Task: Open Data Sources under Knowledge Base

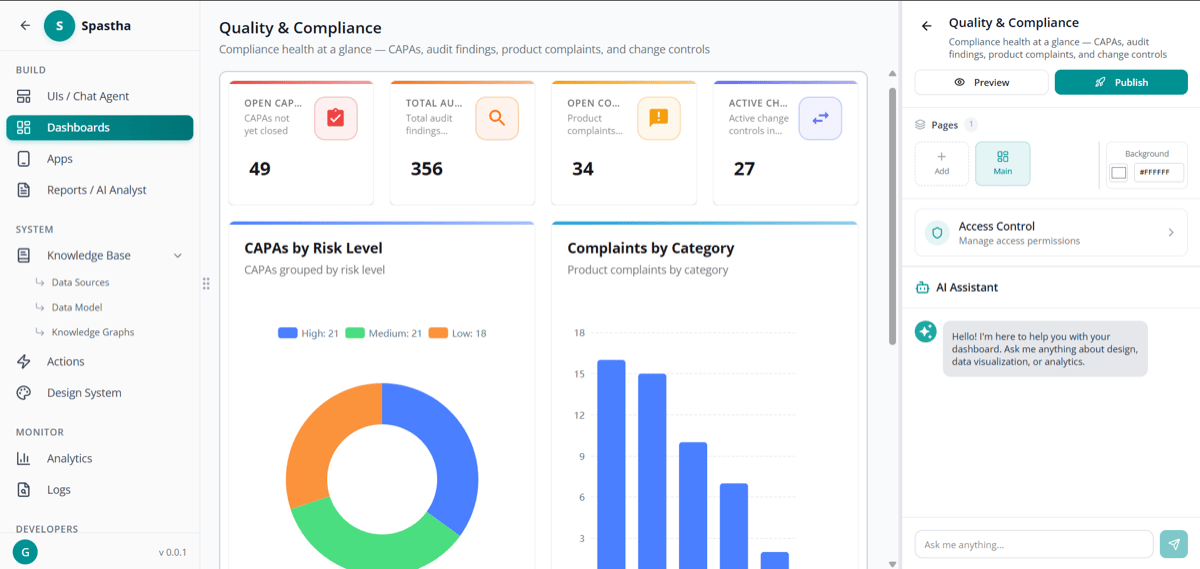Action: [x=80, y=283]
